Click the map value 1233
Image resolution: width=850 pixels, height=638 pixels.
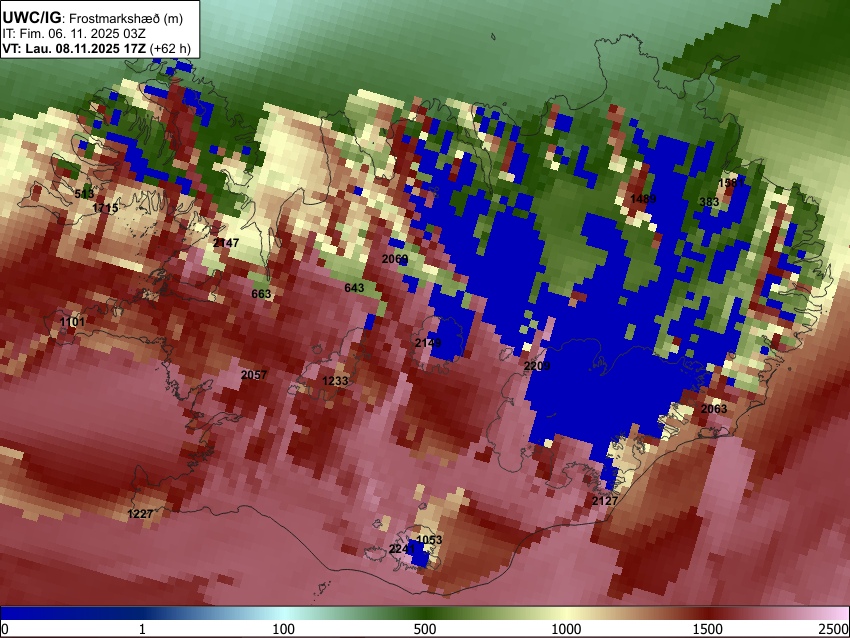(335, 381)
